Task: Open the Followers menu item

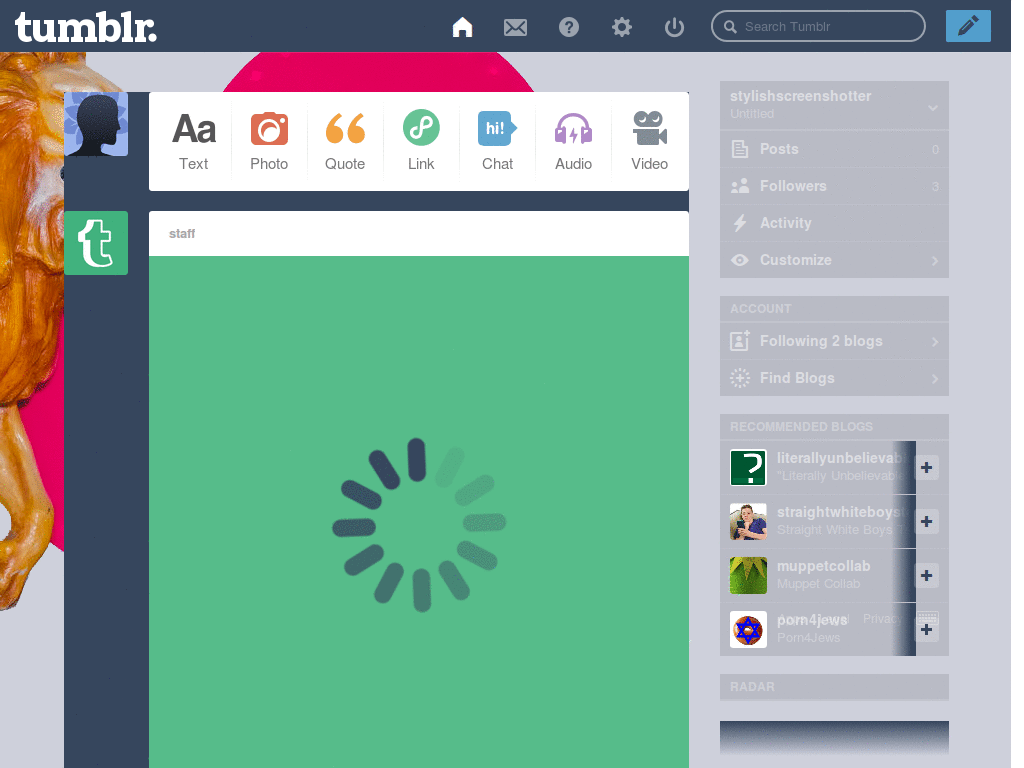Action: 834,186
